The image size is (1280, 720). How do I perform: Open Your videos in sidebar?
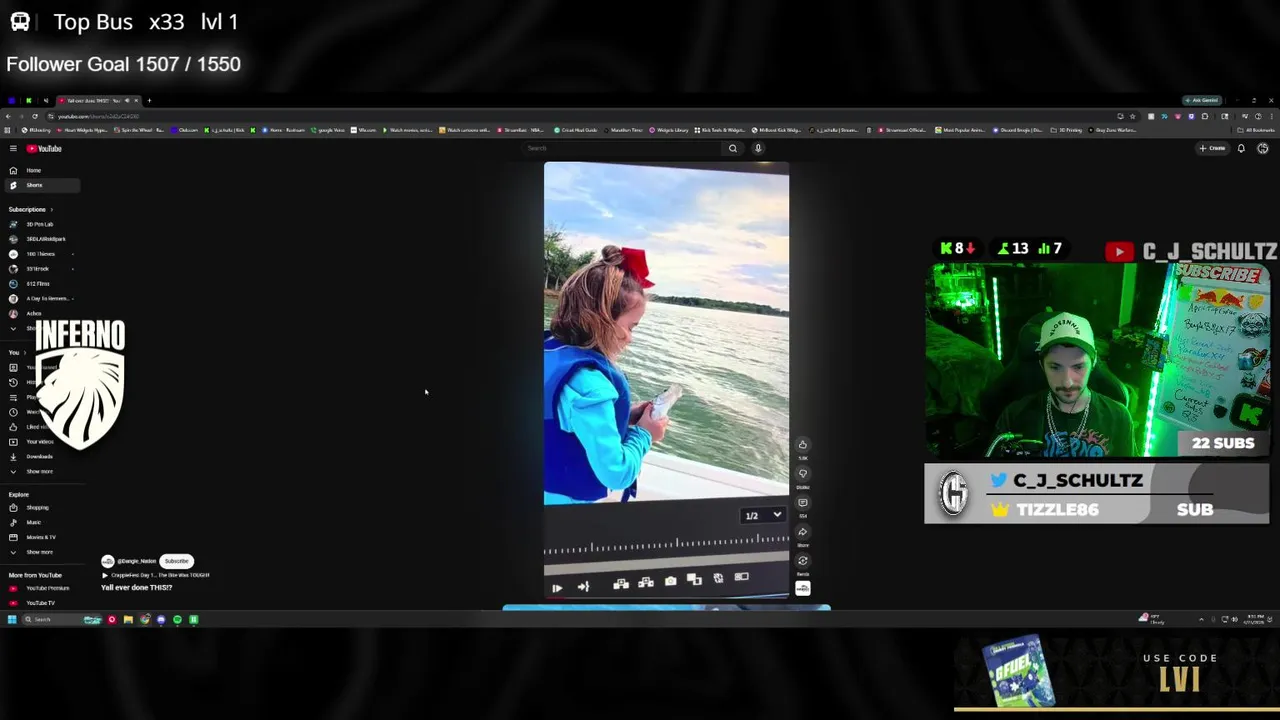pyautogui.click(x=40, y=442)
